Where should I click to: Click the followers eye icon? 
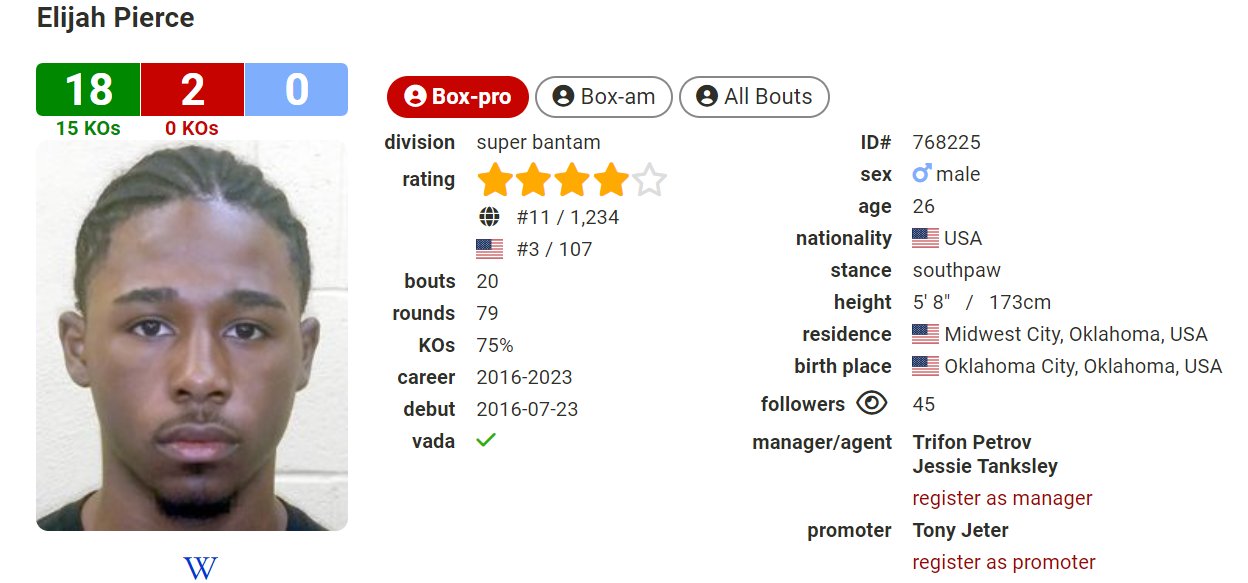872,403
